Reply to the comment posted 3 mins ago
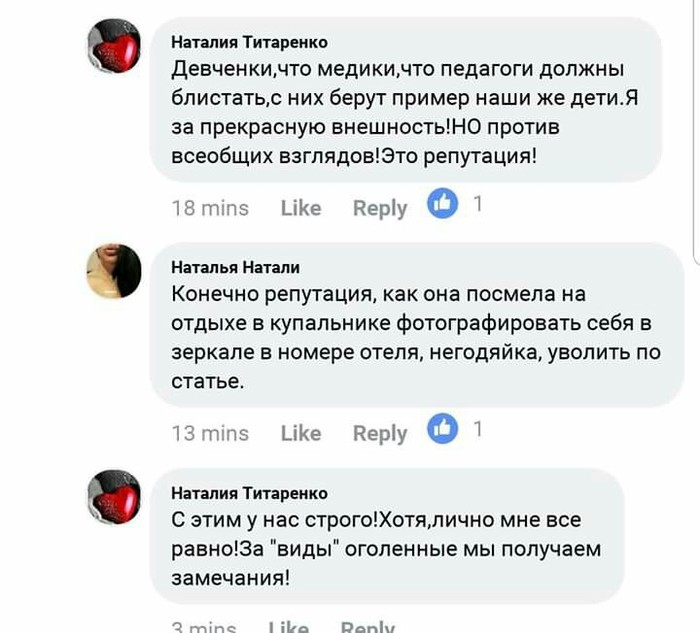This screenshot has width=700, height=633. (367, 627)
